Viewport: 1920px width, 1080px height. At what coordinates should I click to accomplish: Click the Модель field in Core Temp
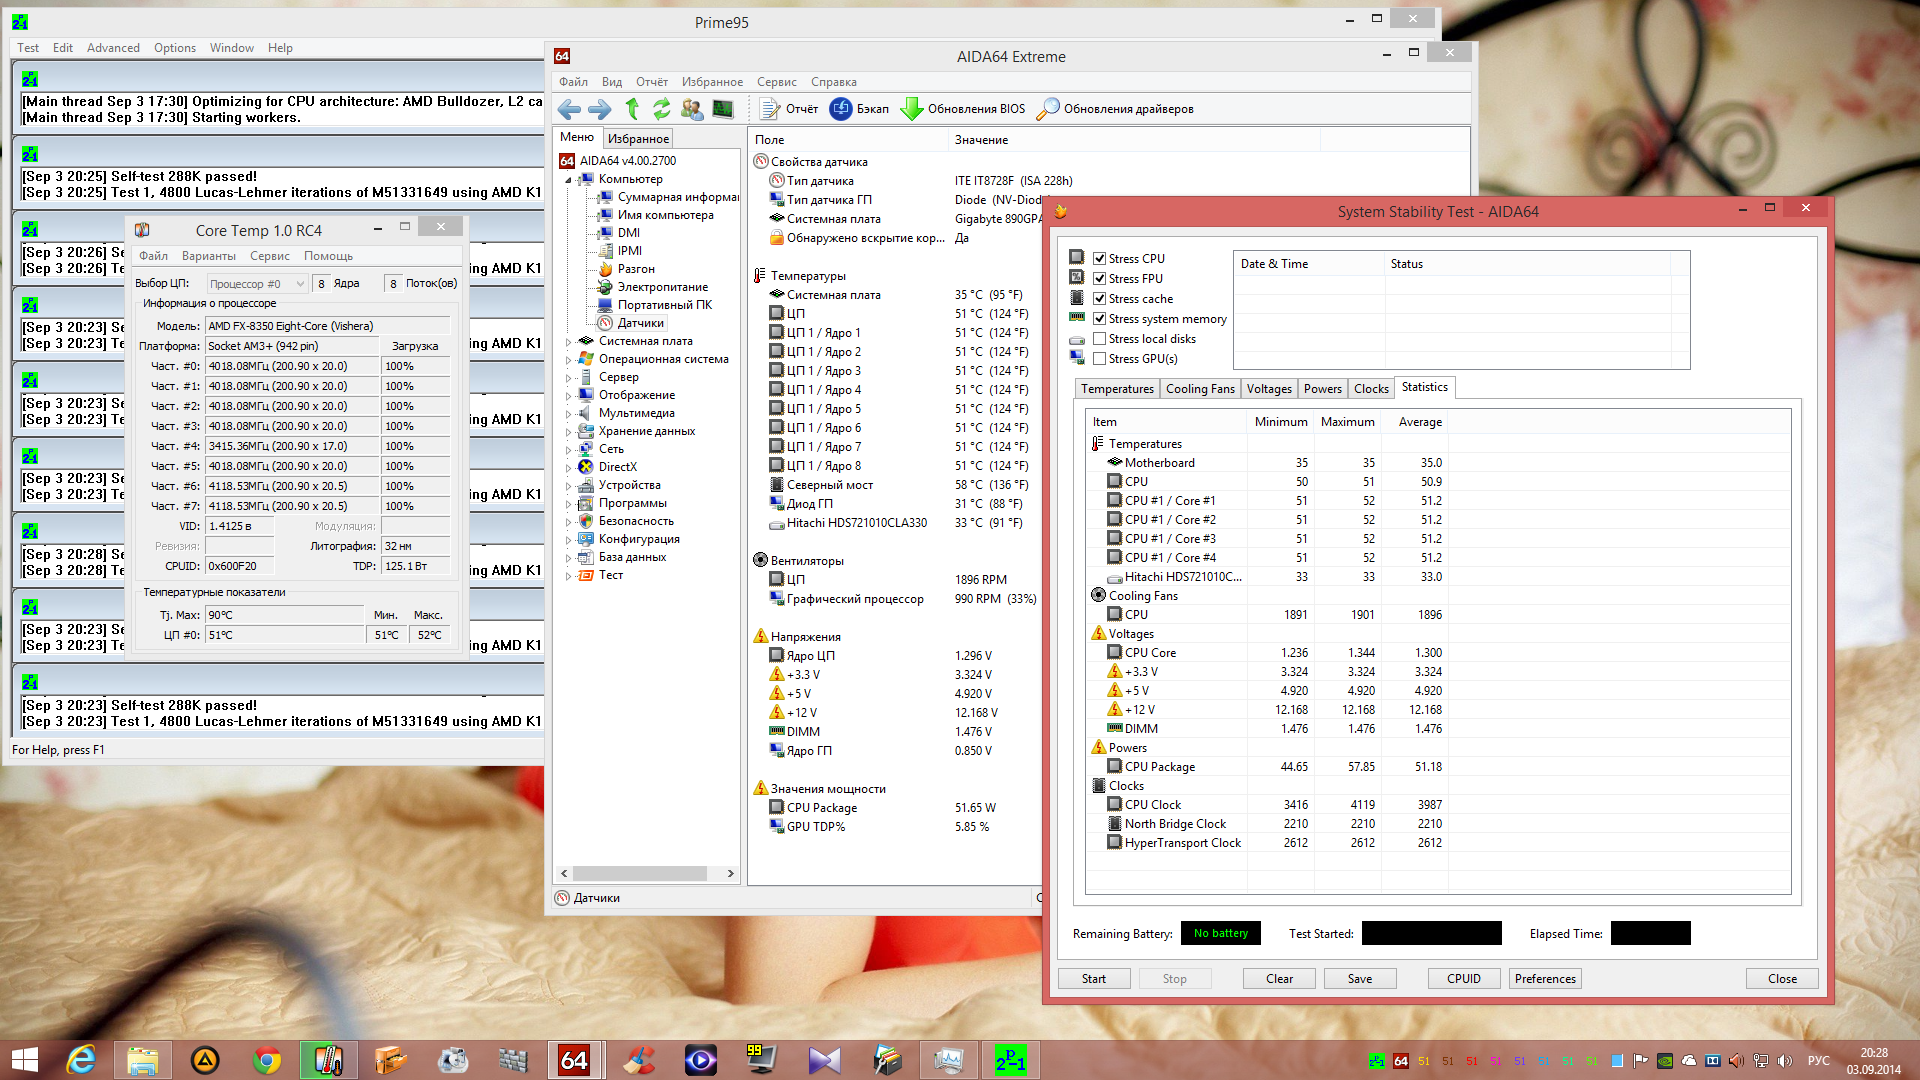[328, 326]
